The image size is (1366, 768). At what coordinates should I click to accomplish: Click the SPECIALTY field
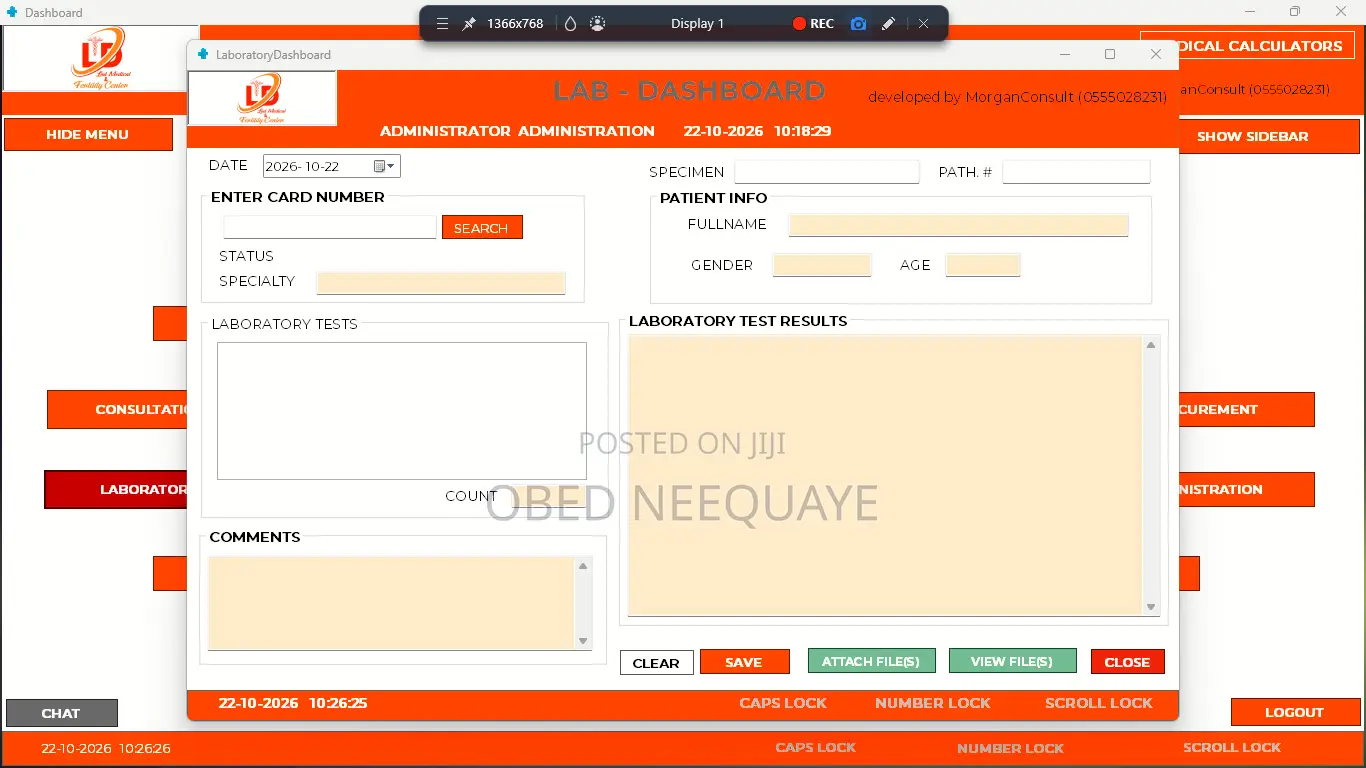[441, 282]
